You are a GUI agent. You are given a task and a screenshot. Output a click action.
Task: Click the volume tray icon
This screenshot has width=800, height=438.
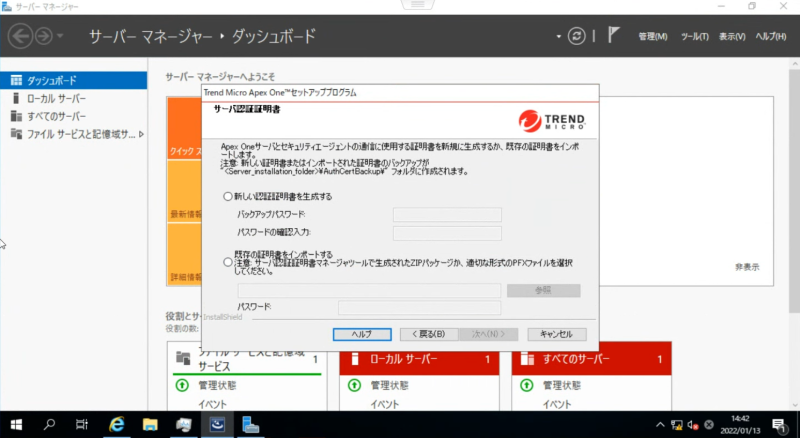tap(692, 425)
